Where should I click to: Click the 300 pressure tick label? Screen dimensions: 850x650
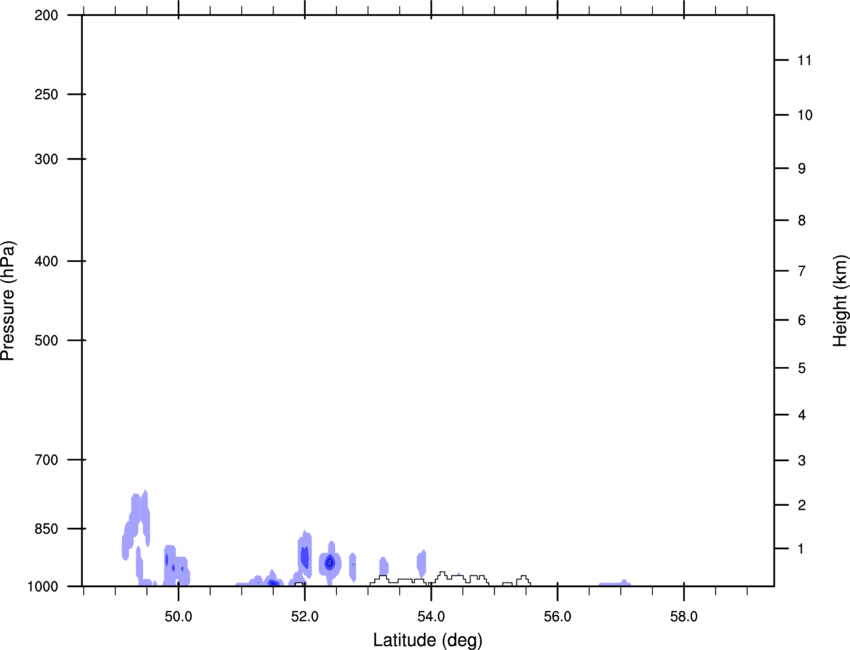46,159
